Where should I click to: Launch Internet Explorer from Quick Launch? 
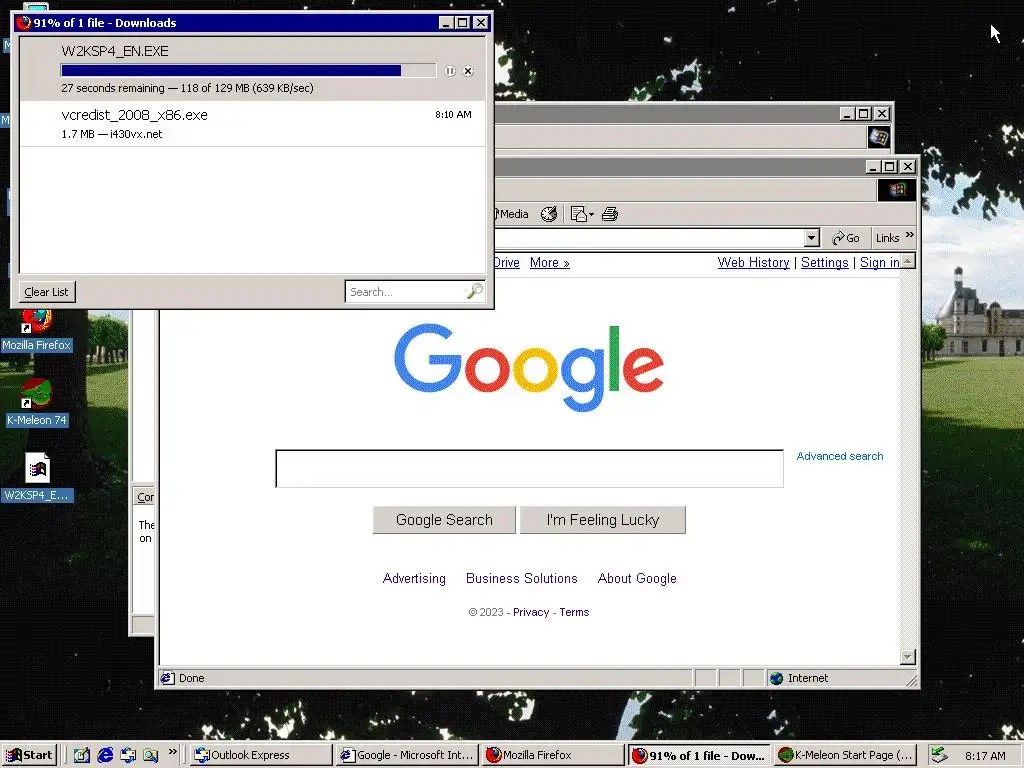(x=105, y=755)
